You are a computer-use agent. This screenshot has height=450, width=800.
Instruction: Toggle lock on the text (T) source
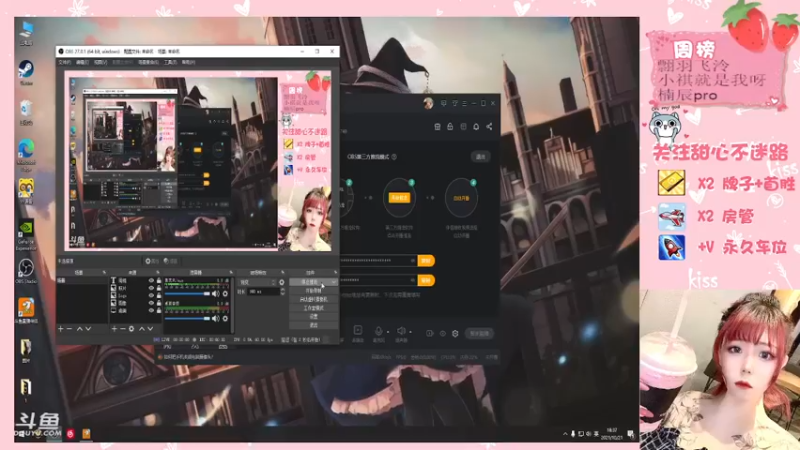[159, 281]
